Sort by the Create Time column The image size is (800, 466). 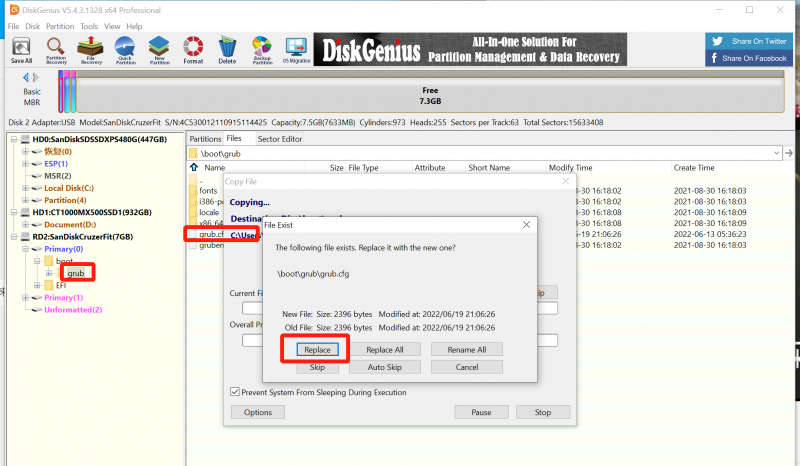(694, 167)
